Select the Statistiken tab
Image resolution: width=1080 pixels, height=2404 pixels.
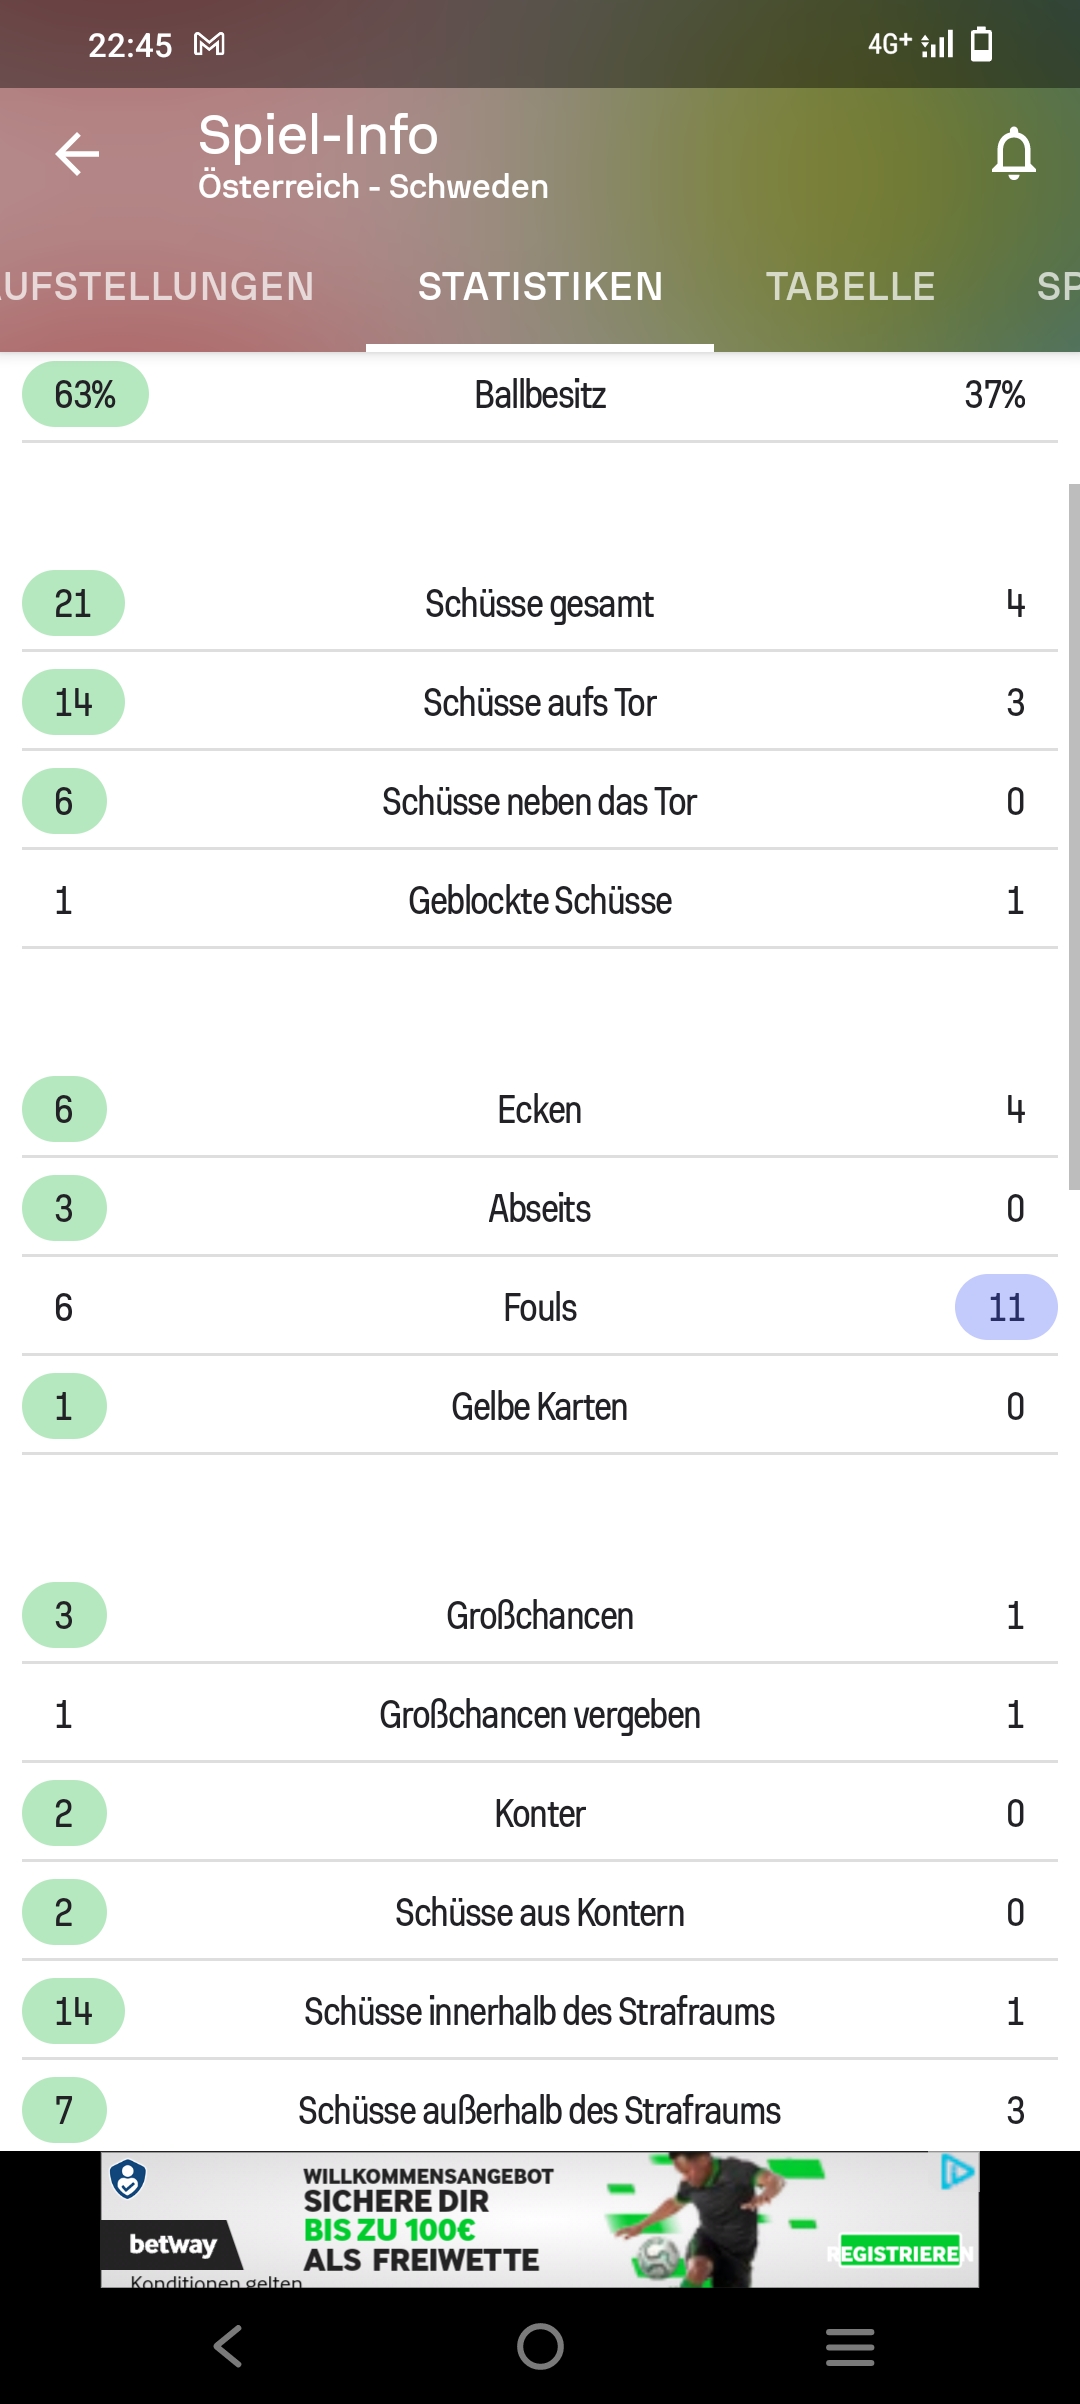pos(540,287)
